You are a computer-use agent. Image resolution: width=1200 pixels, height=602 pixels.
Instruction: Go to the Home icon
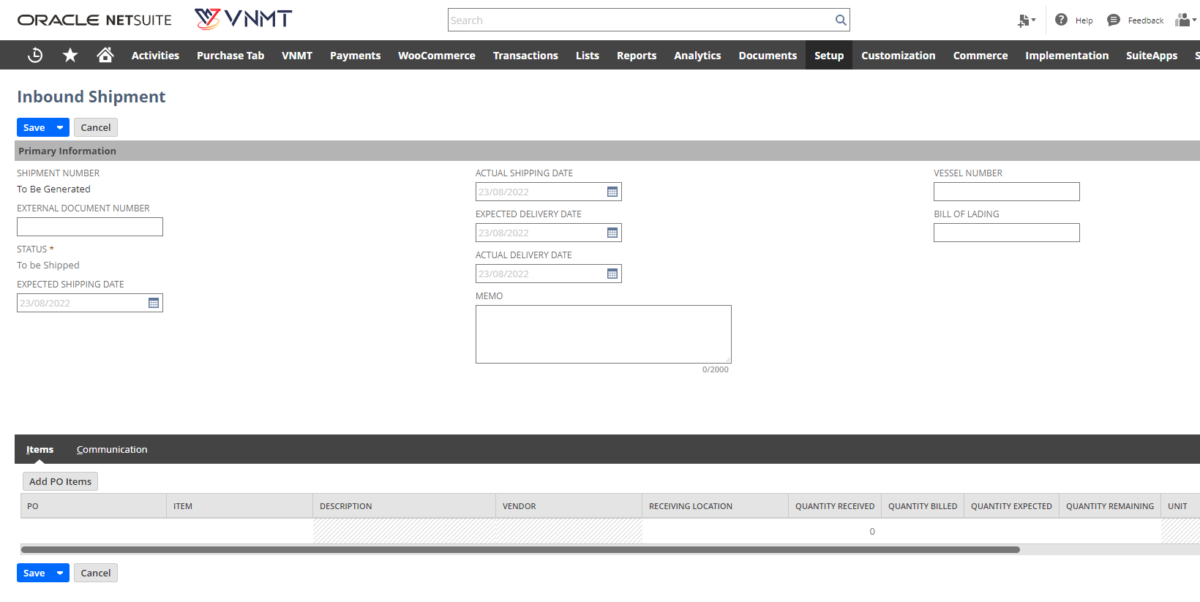(x=104, y=55)
